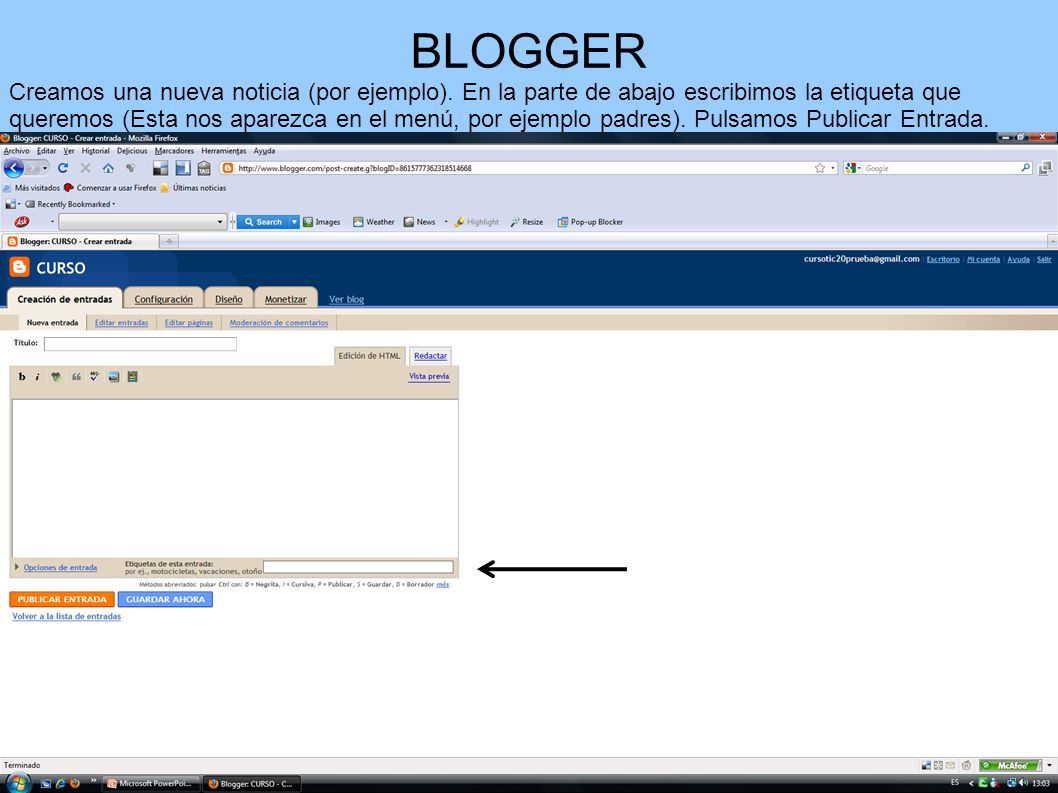The image size is (1058, 793).
Task: Click the blockquote icon in editor
Action: 76,377
